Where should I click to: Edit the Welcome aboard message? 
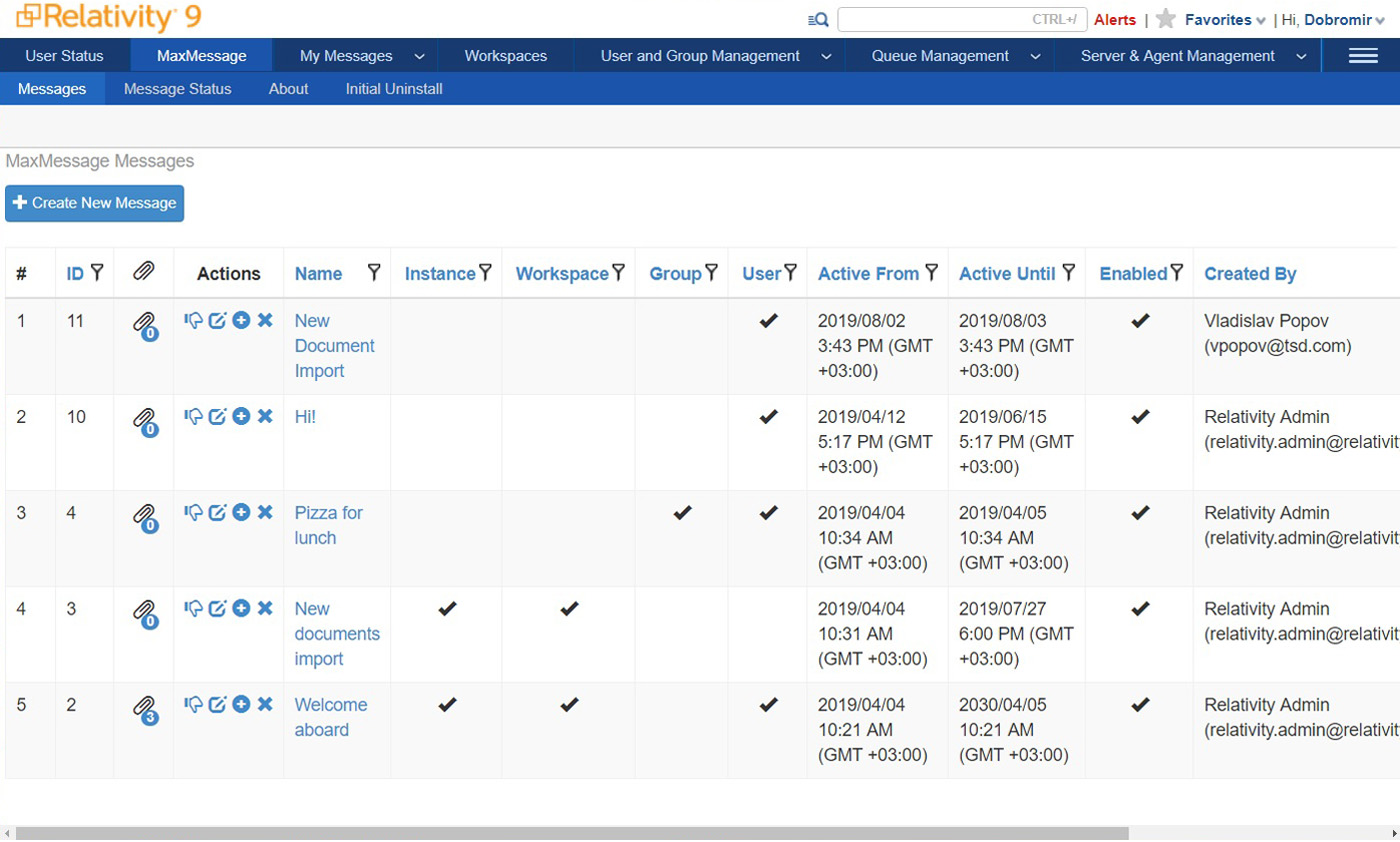click(218, 704)
